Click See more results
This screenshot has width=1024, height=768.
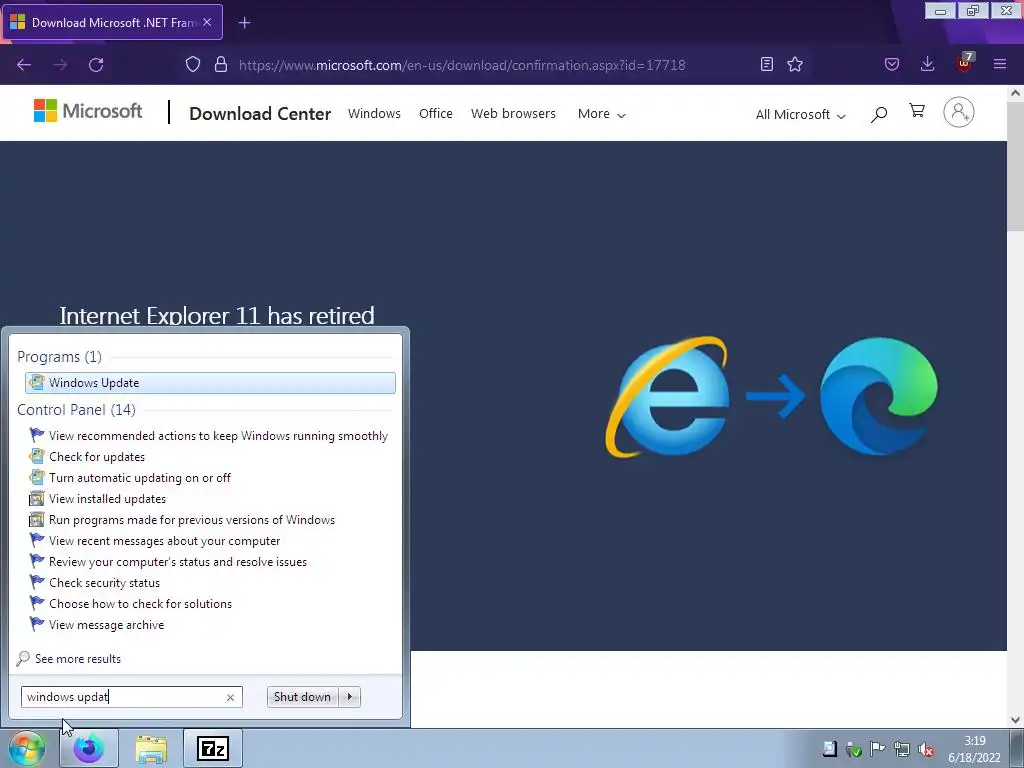69,658
